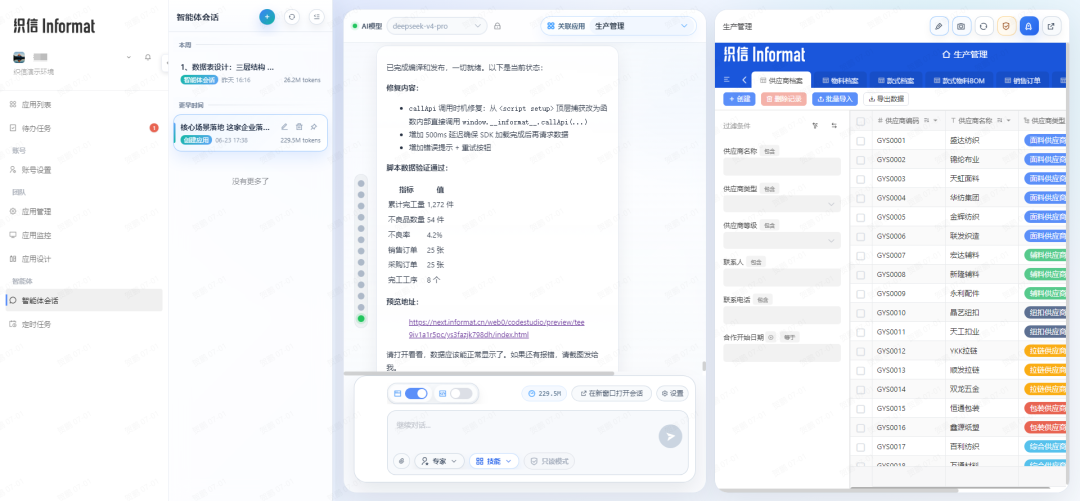Open the 专家 dropdown in the chat box
The width and height of the screenshot is (1080, 501).
pos(439,461)
